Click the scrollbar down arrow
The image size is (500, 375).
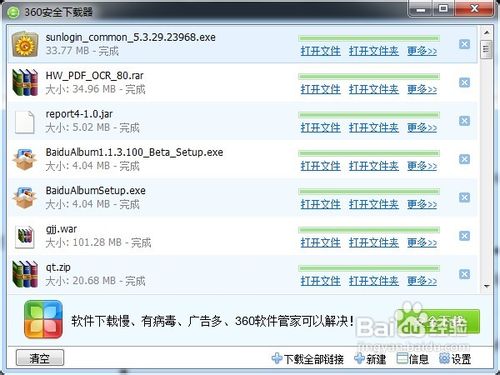click(486, 286)
